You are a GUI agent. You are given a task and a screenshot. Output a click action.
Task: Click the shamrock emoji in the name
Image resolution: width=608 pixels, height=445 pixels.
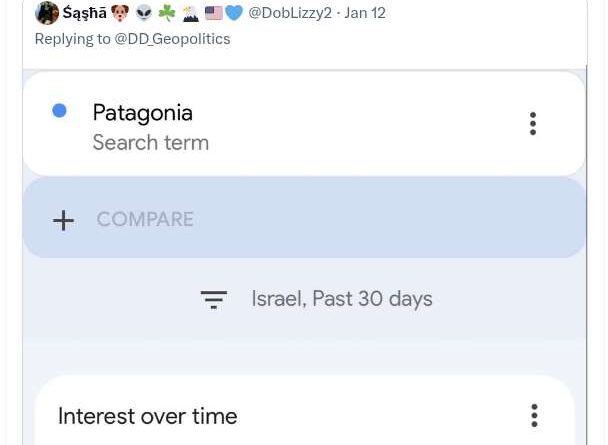pyautogui.click(x=167, y=13)
